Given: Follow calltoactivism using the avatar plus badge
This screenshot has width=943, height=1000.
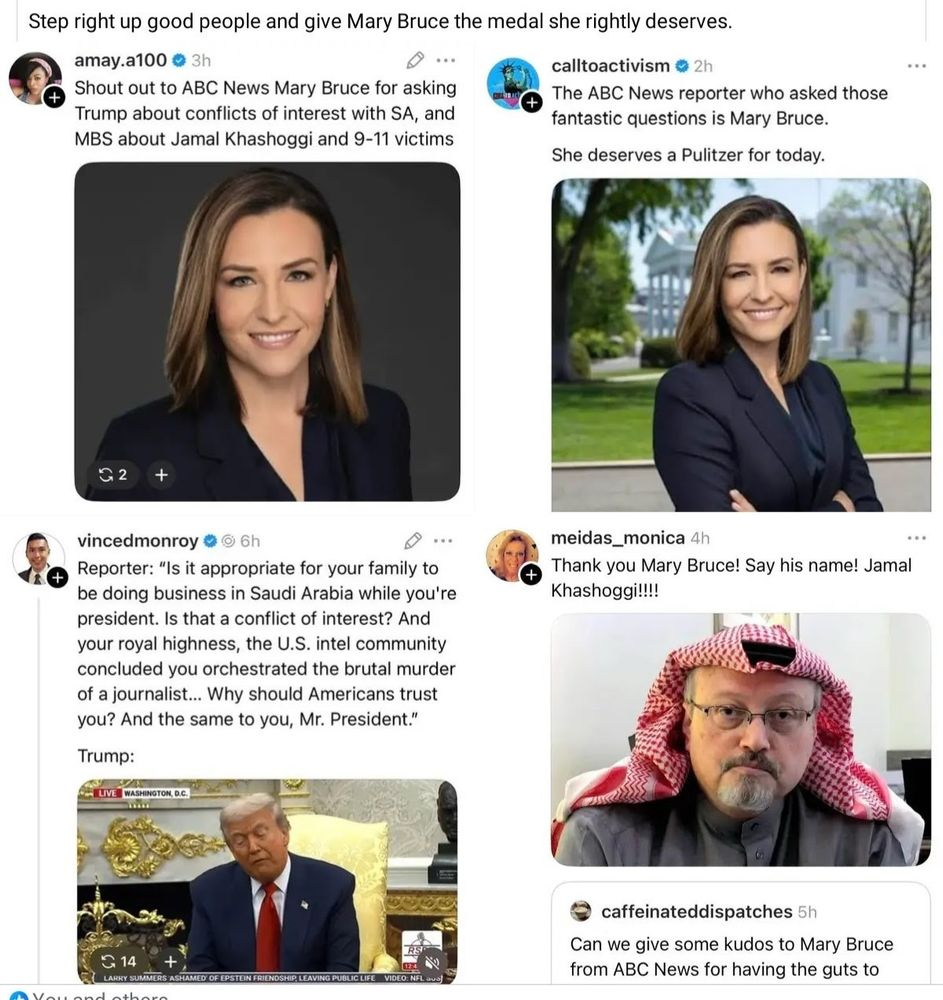Looking at the screenshot, I should (531, 101).
